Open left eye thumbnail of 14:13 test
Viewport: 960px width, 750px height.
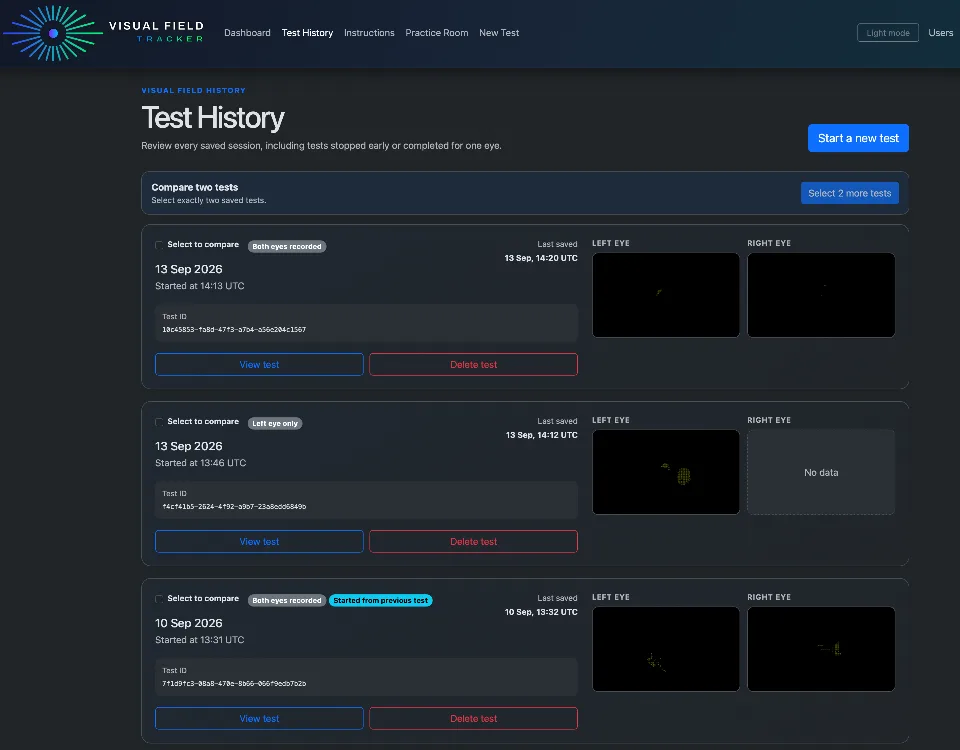tap(666, 295)
